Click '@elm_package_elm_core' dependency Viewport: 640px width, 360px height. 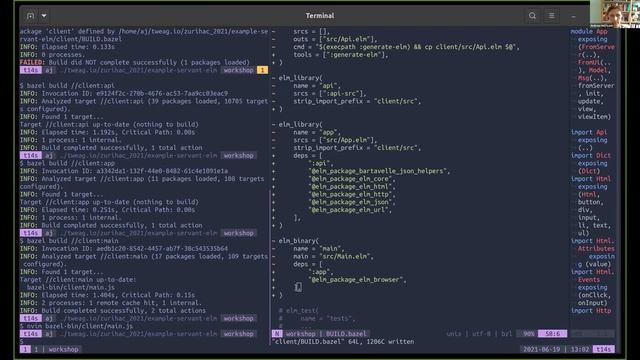tap(352, 179)
